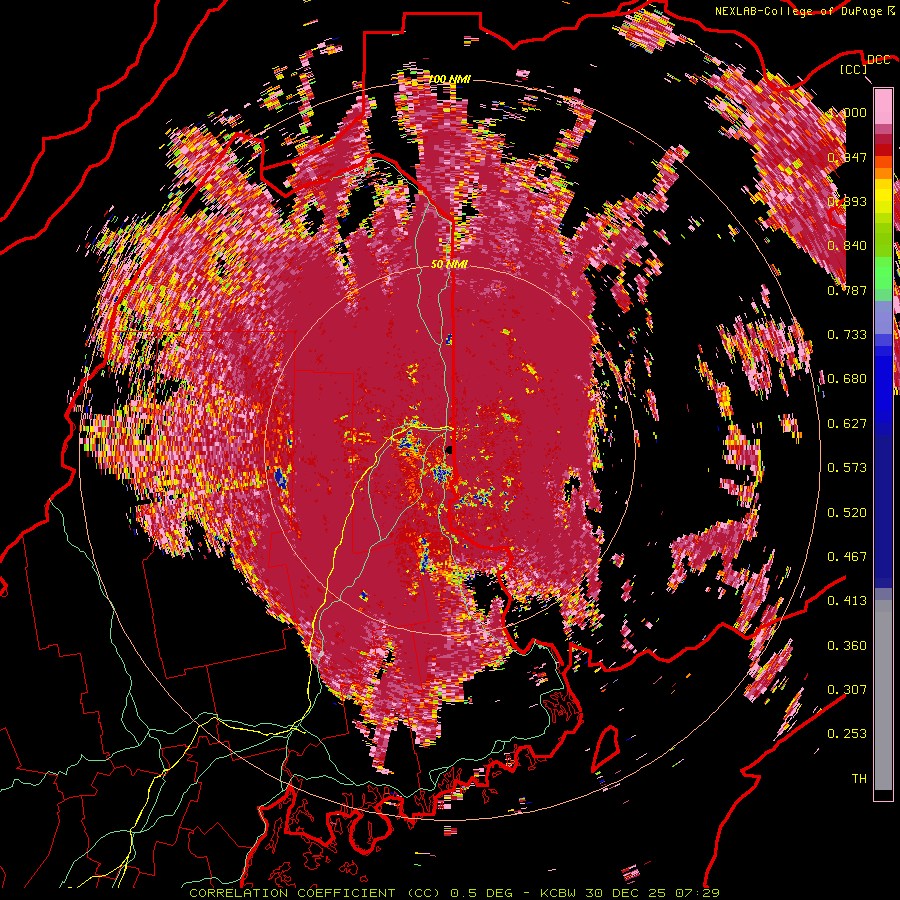
Task: Click the DCC label above the color scale
Action: click(878, 60)
